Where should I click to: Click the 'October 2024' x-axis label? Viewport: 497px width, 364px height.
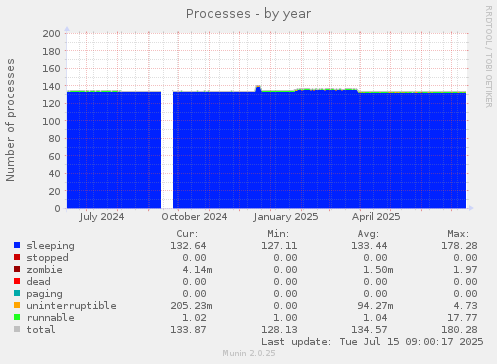point(194,217)
